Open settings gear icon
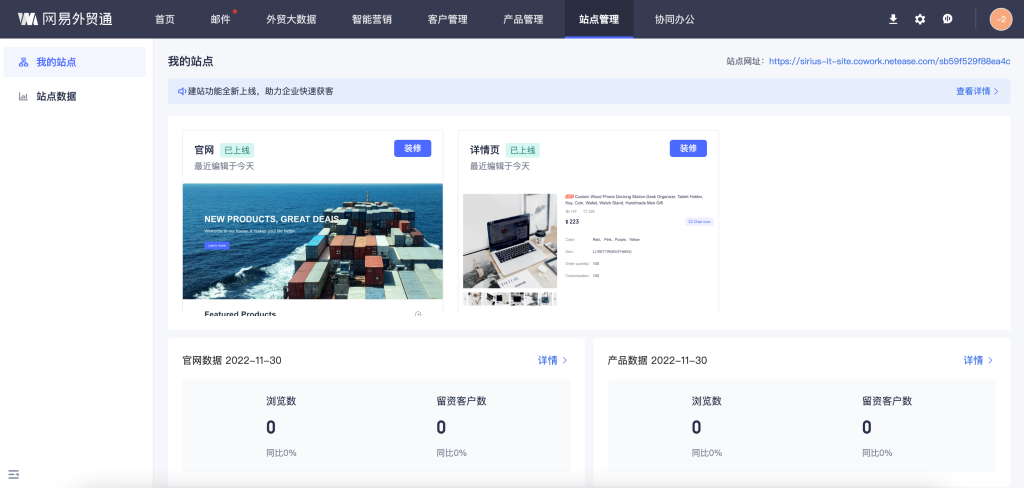This screenshot has height=488, width=1024. point(920,19)
